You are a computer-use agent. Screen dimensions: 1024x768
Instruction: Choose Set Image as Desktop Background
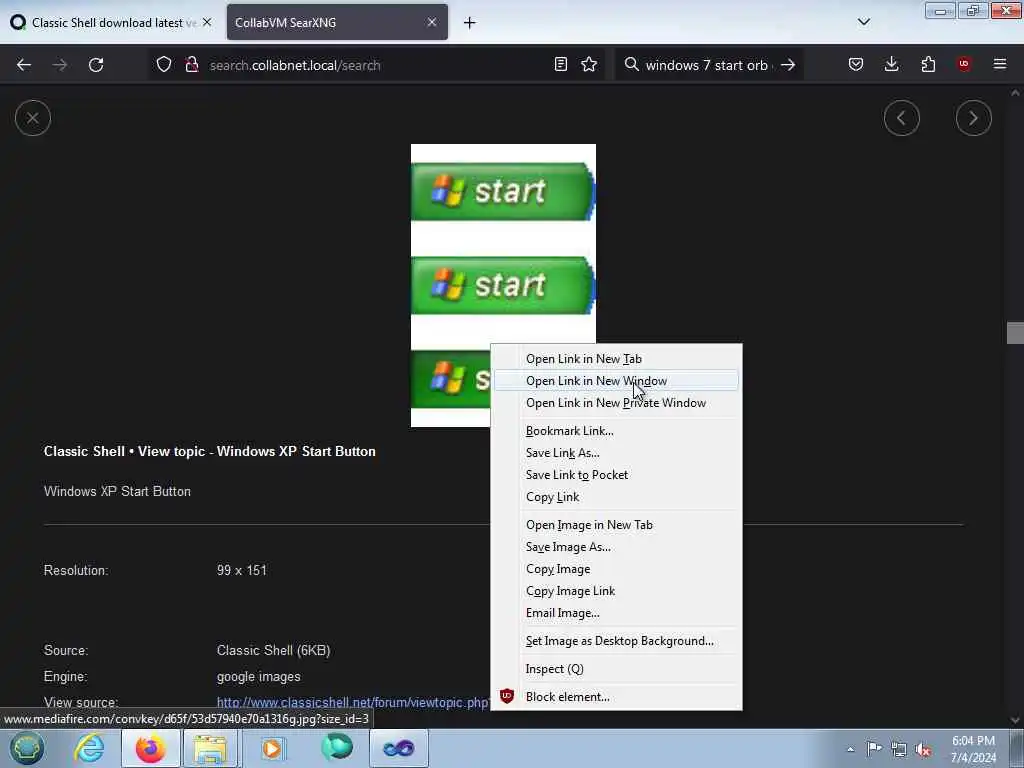tap(616, 641)
